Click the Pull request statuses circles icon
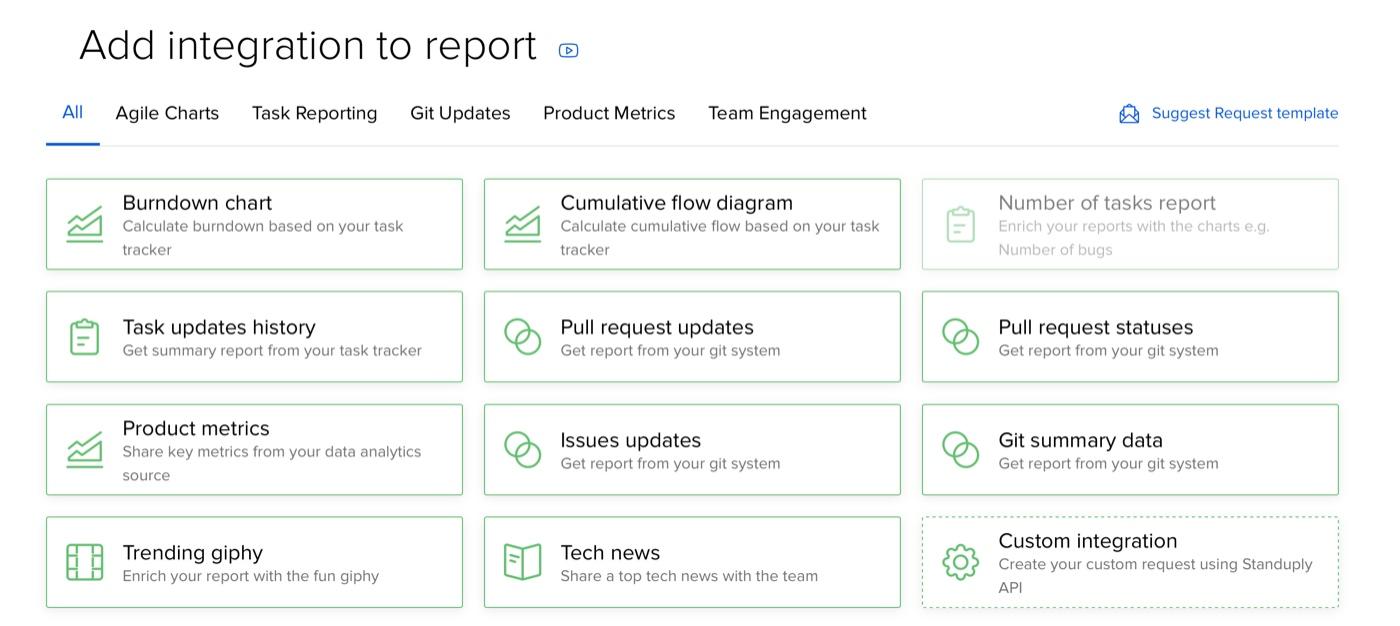 [961, 337]
